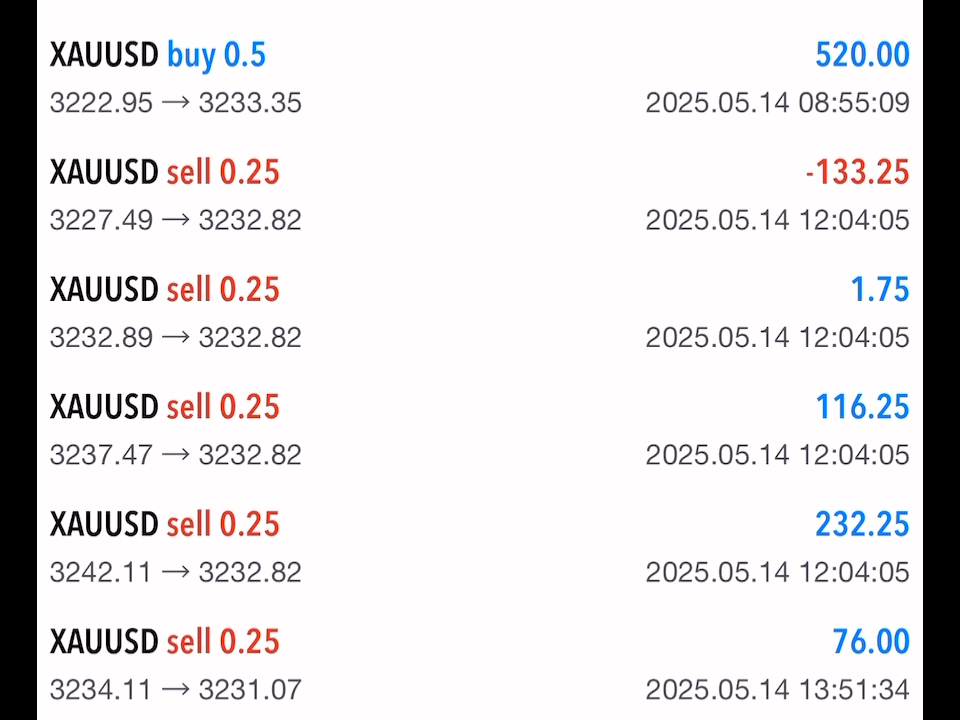Click the 1.75 profit value

point(880,289)
